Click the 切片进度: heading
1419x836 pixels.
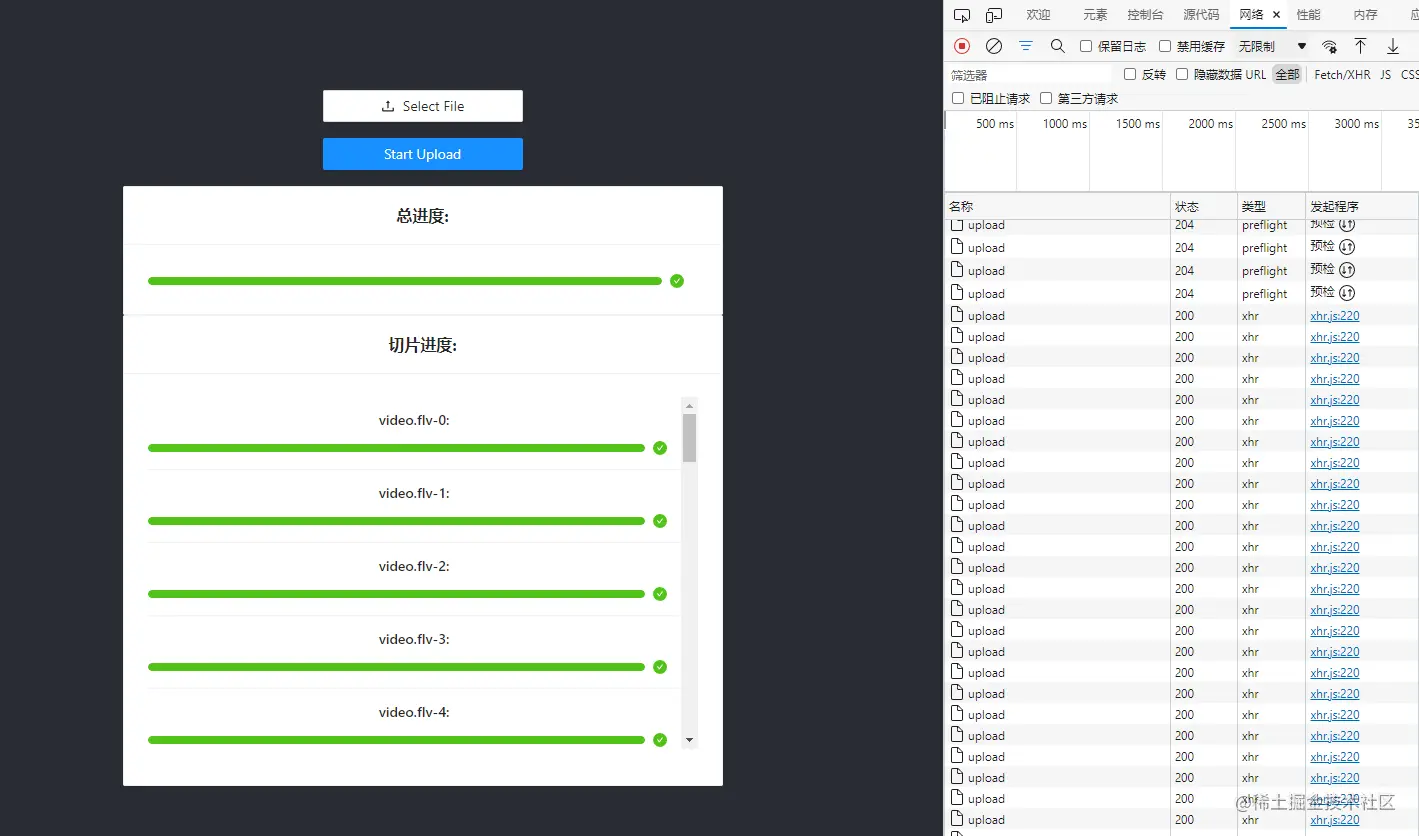(x=423, y=346)
